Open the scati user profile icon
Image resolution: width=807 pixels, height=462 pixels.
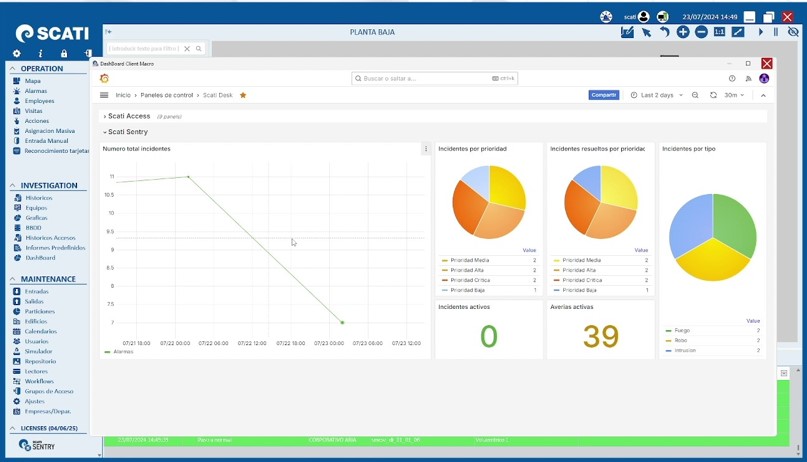(643, 17)
